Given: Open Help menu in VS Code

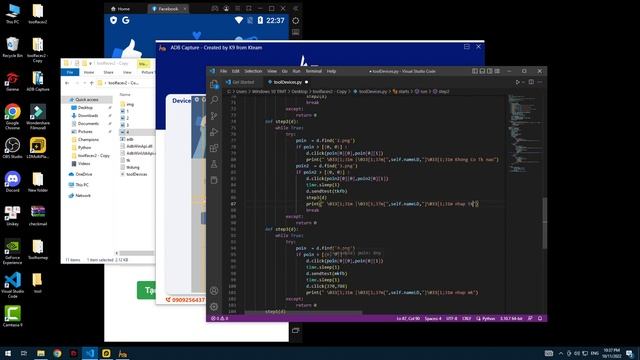Looking at the screenshot, I should pos(331,71).
